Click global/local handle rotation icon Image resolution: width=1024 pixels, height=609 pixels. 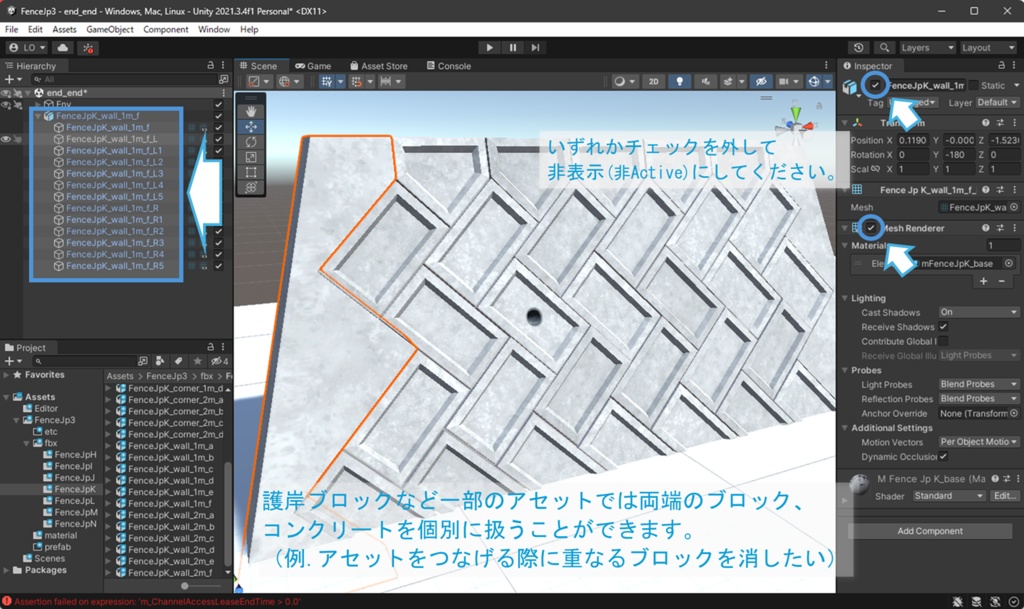click(284, 82)
